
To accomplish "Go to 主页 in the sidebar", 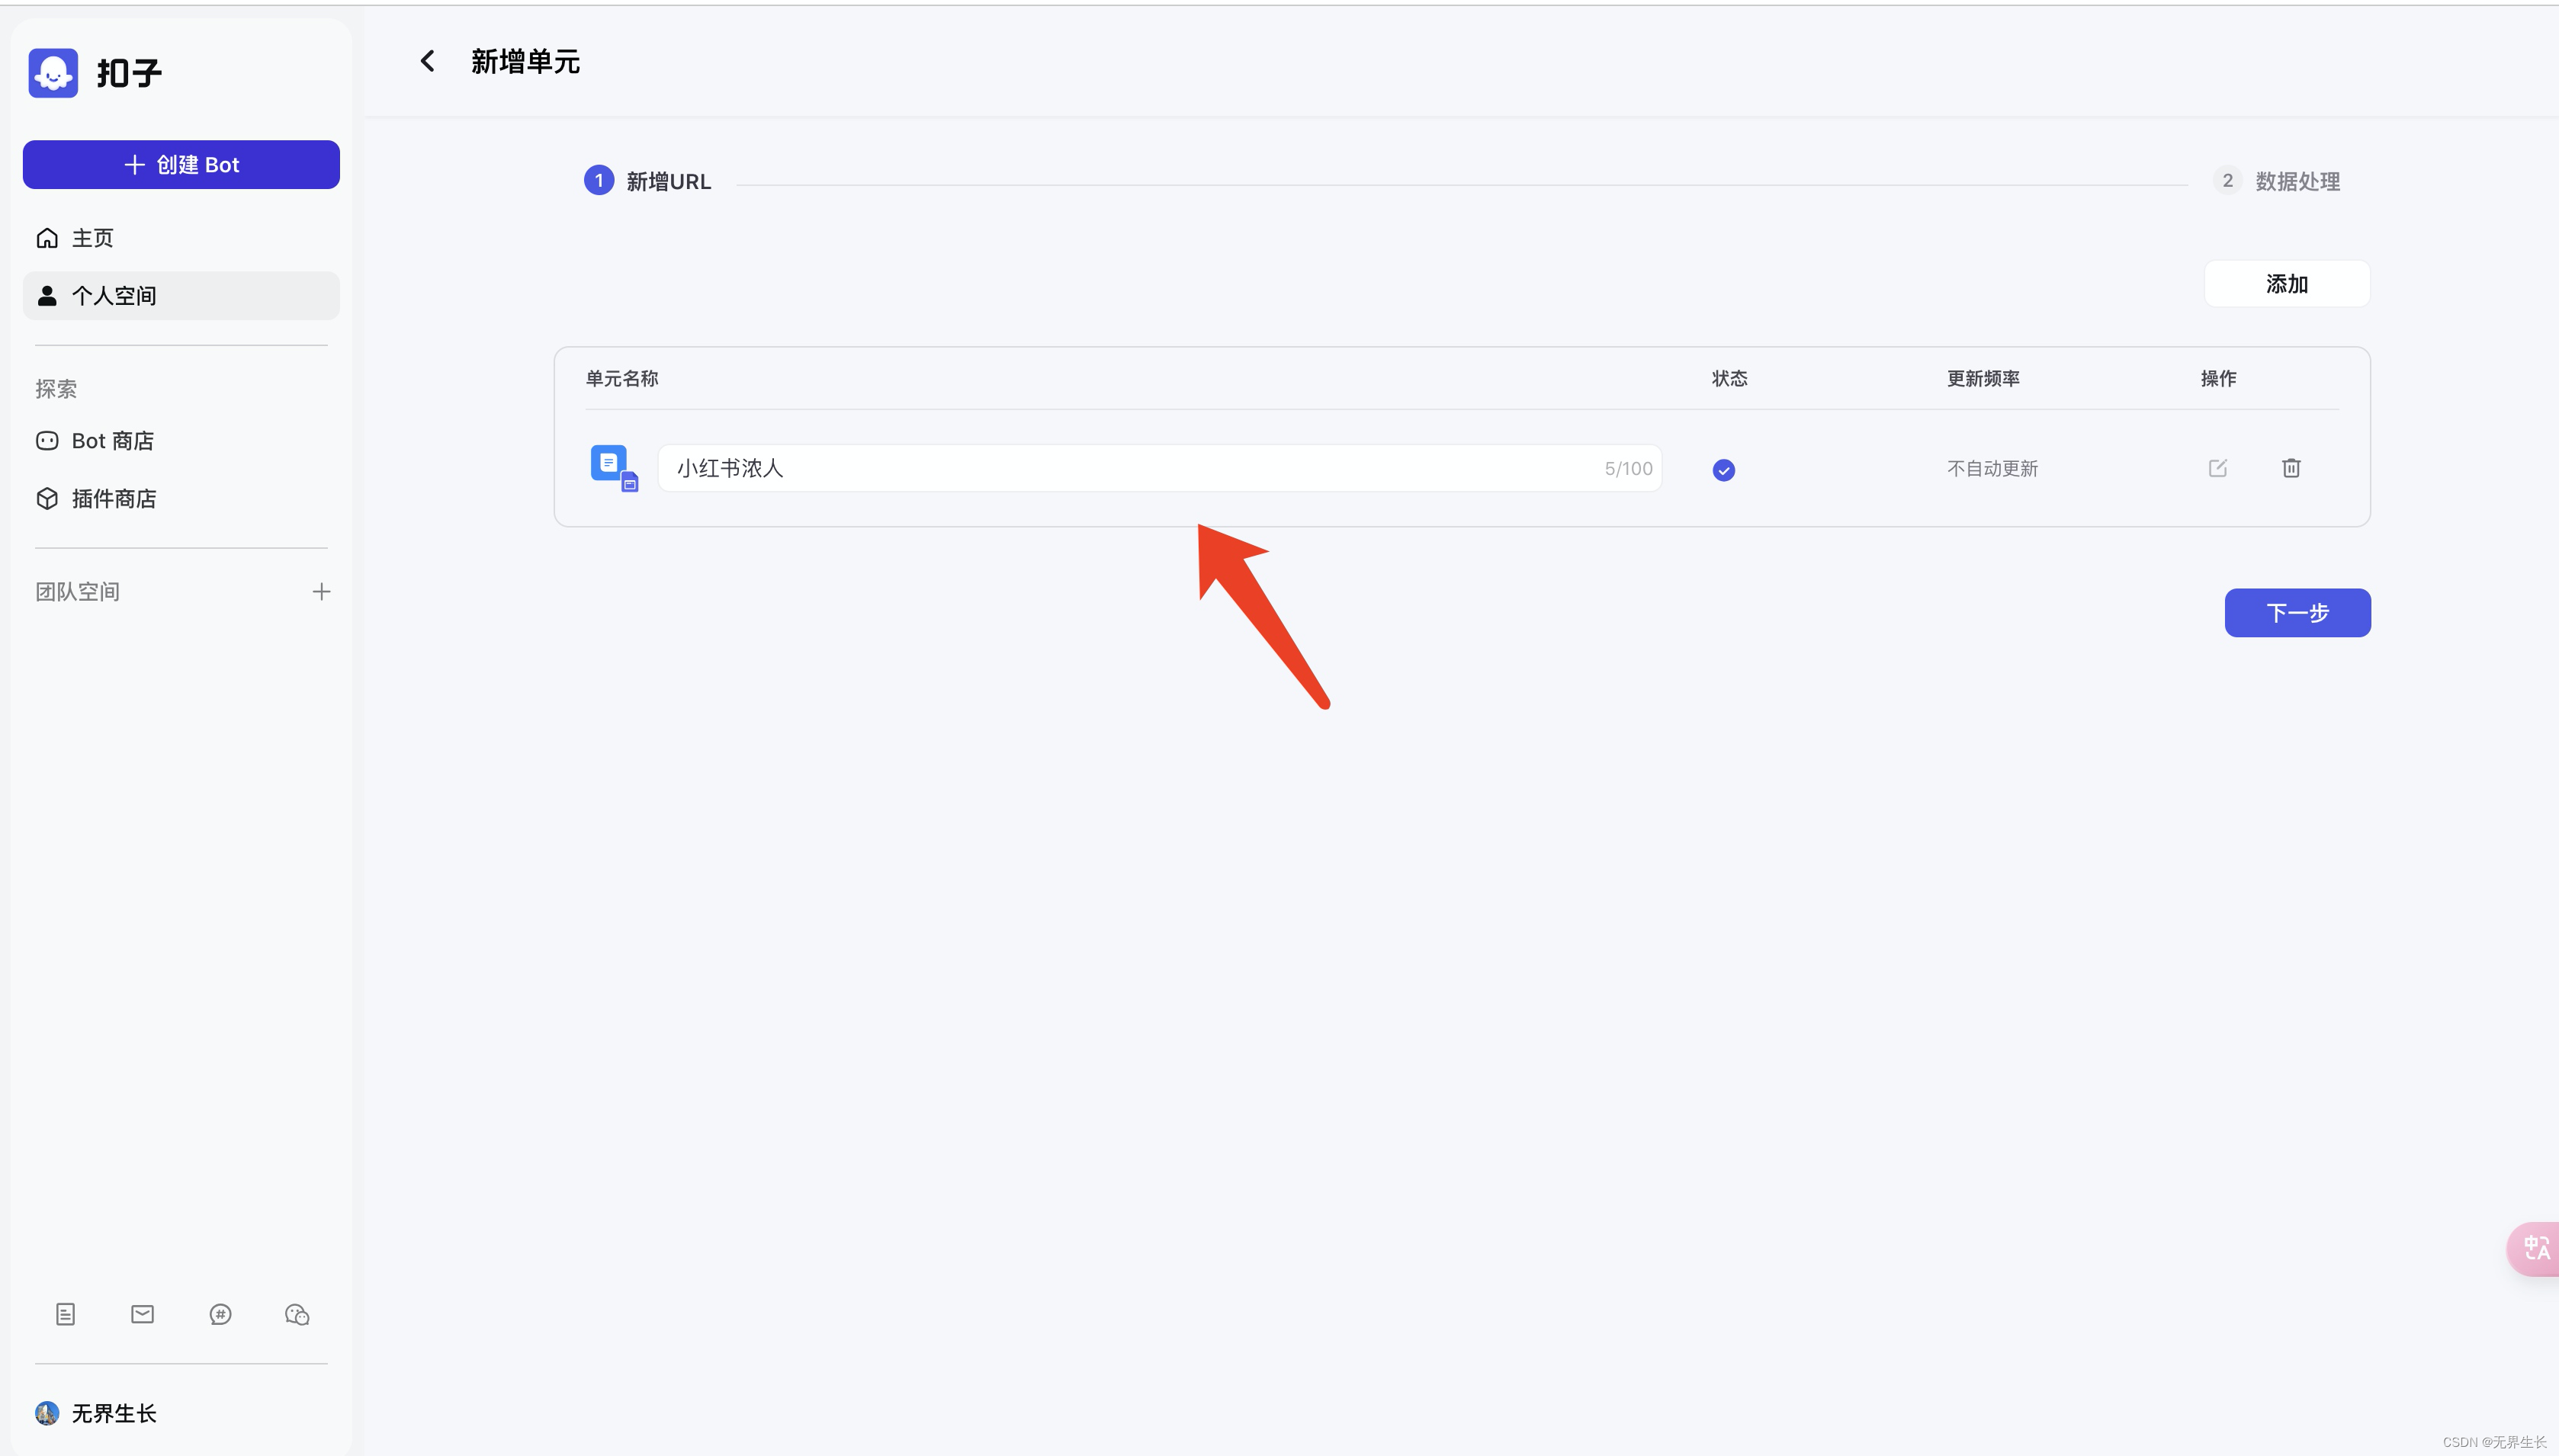I will (93, 238).
